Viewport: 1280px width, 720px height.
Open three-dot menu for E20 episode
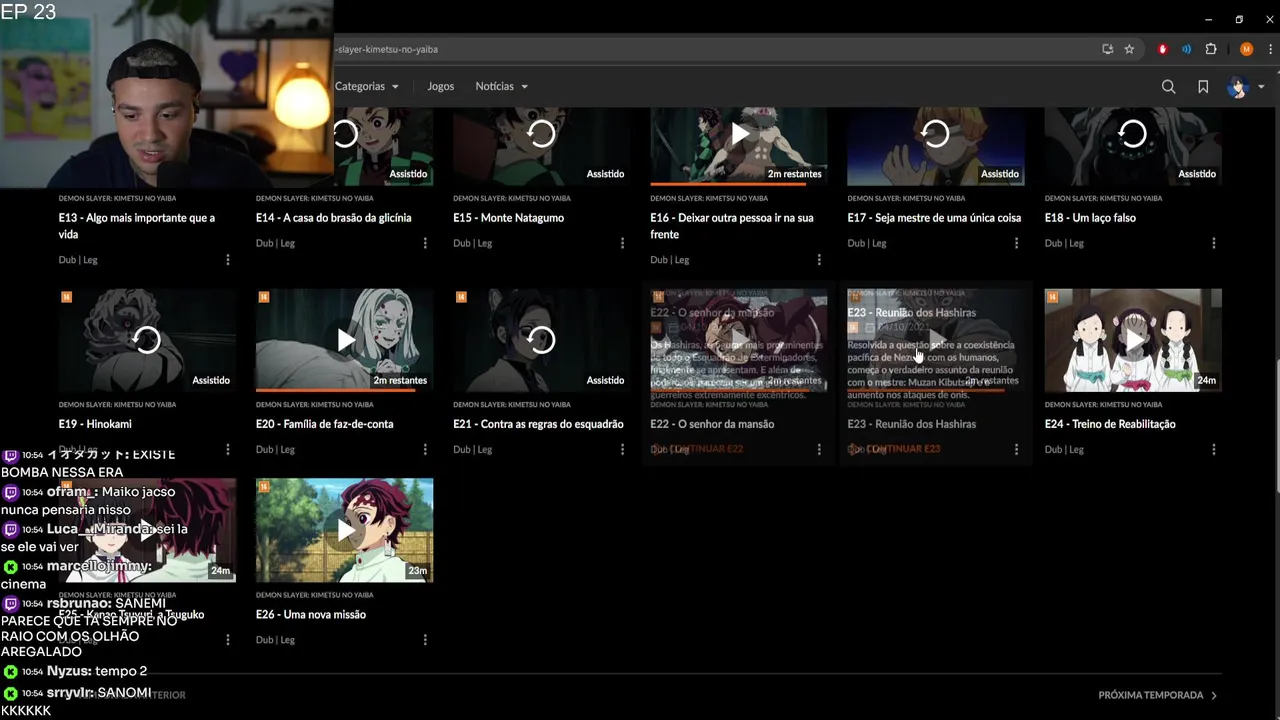point(425,450)
